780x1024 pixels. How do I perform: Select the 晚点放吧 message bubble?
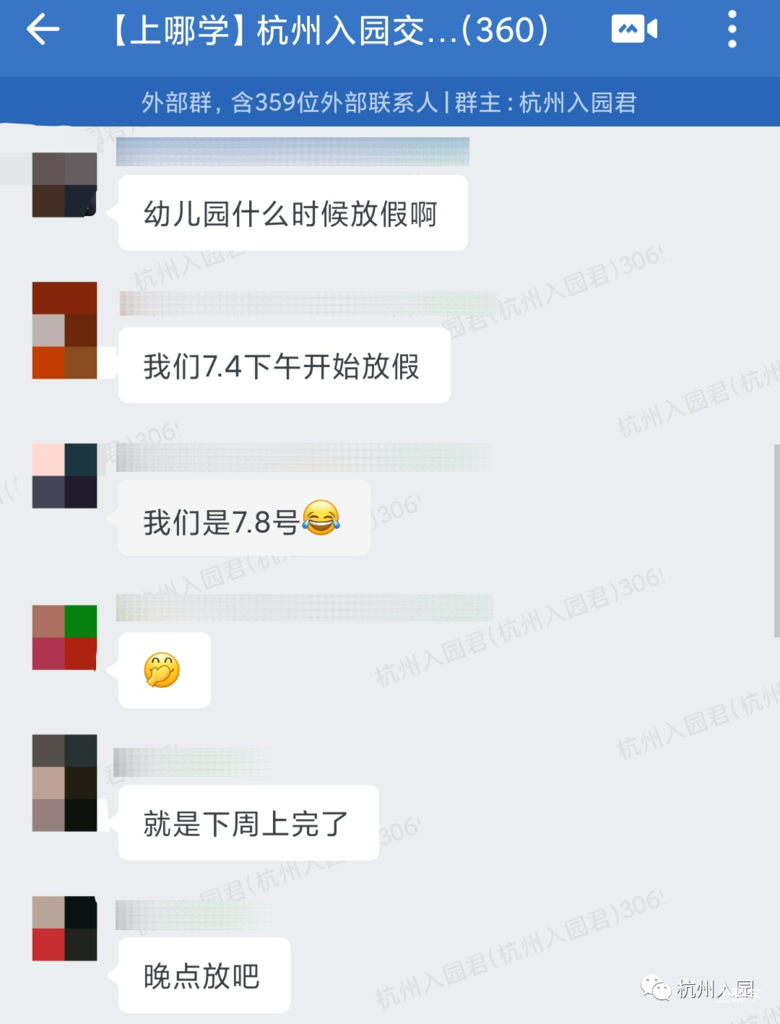pos(204,975)
